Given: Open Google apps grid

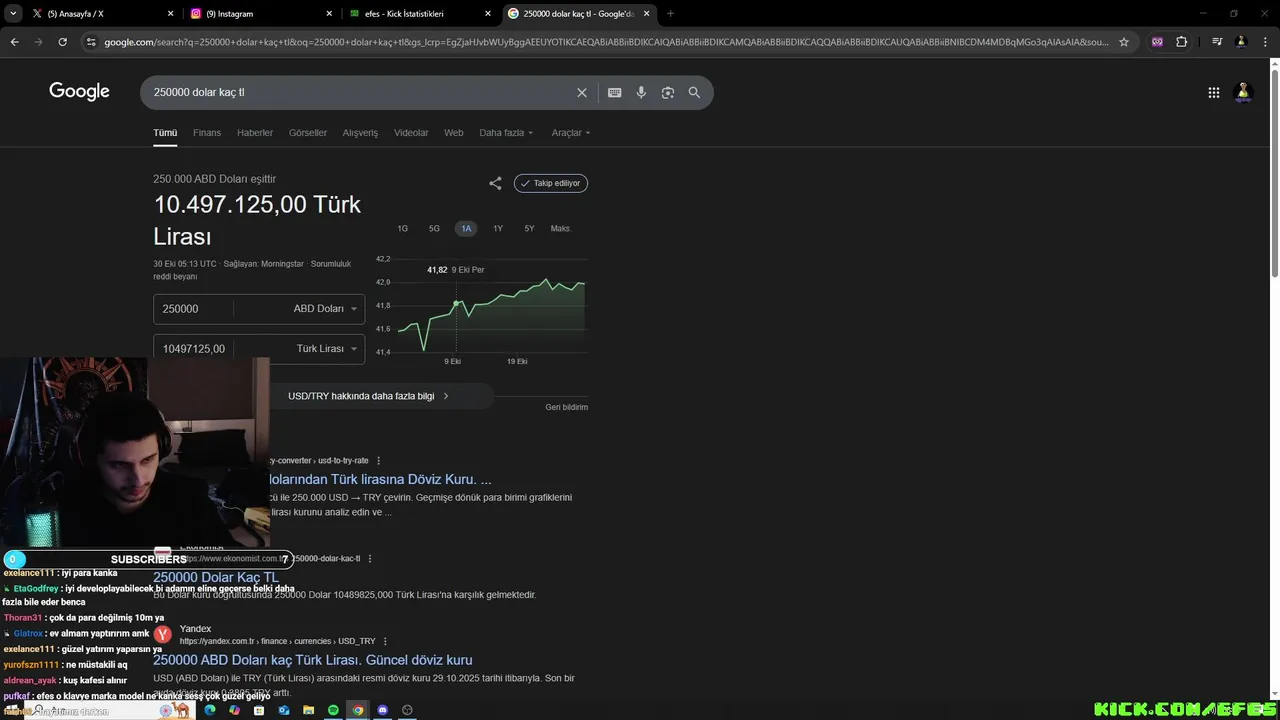Looking at the screenshot, I should [x=1214, y=92].
